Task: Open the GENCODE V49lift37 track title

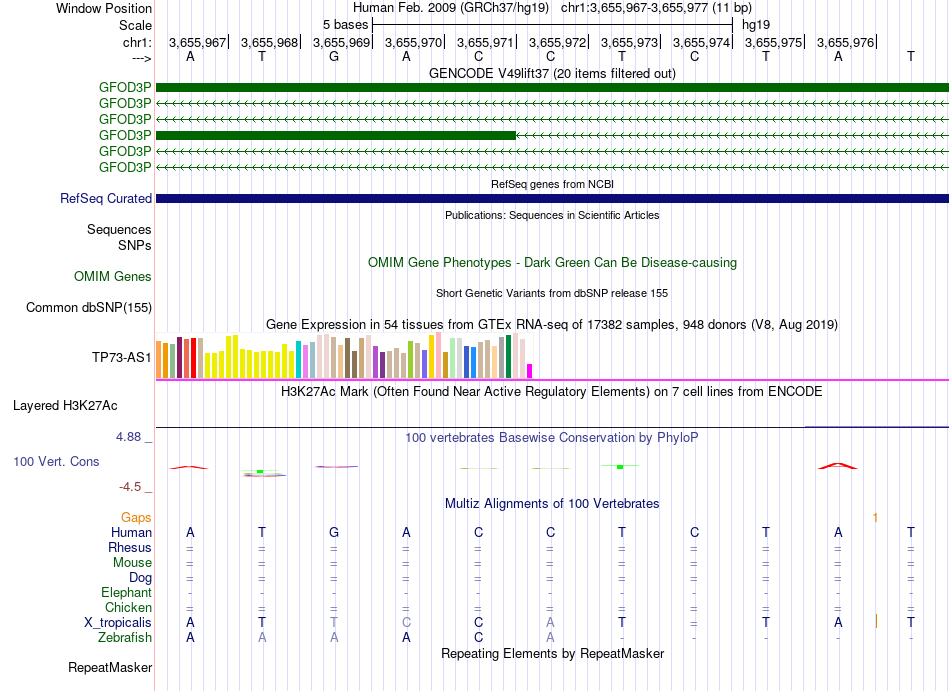Action: click(x=552, y=73)
